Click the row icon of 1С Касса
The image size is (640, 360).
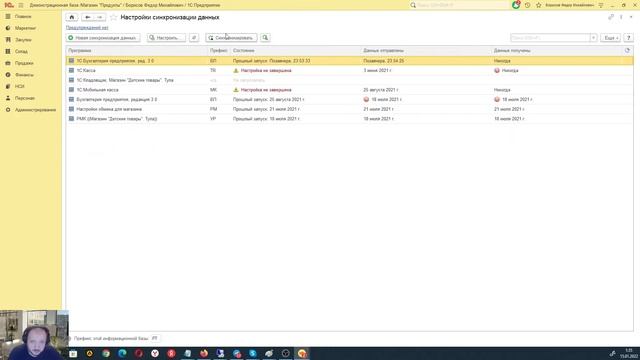point(71,70)
